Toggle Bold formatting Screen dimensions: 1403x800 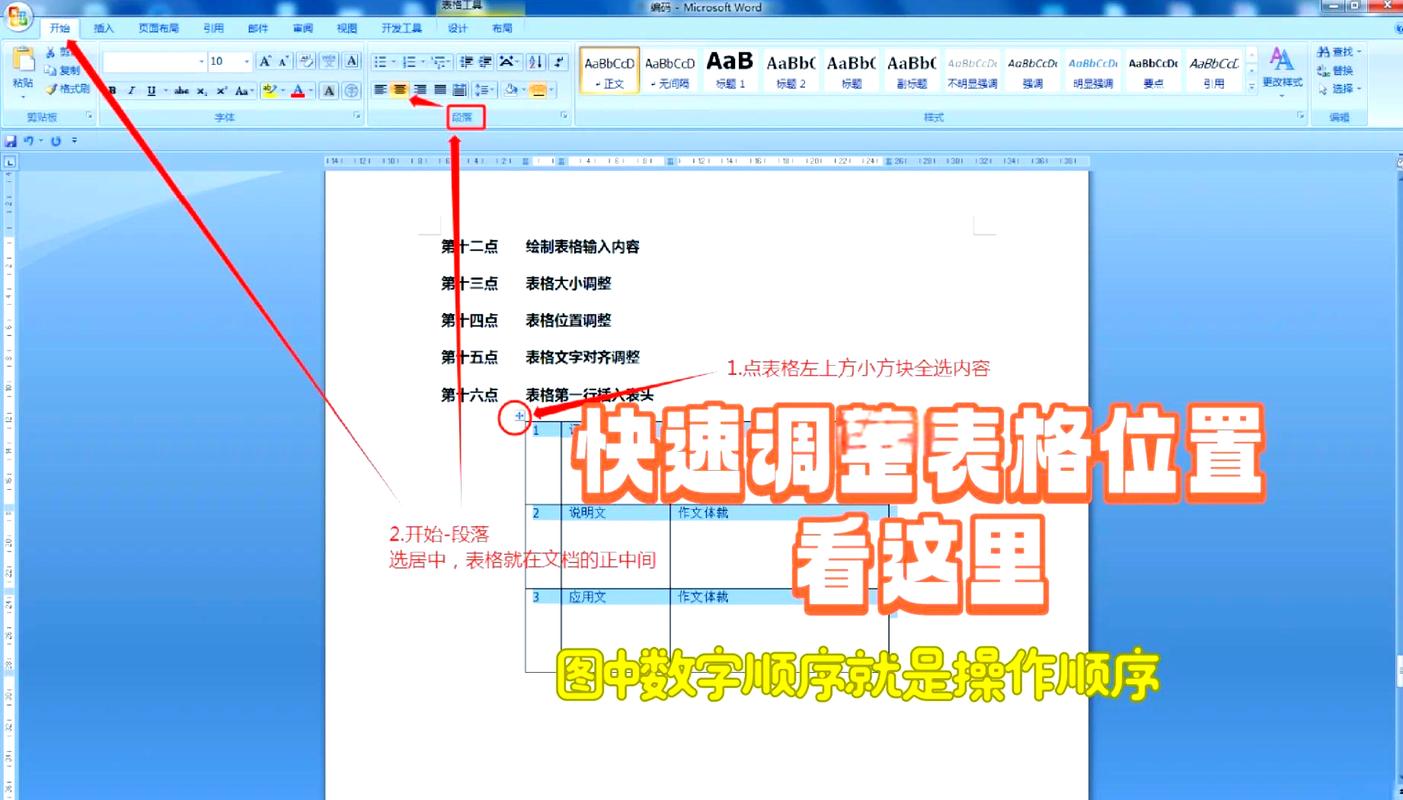tap(112, 91)
